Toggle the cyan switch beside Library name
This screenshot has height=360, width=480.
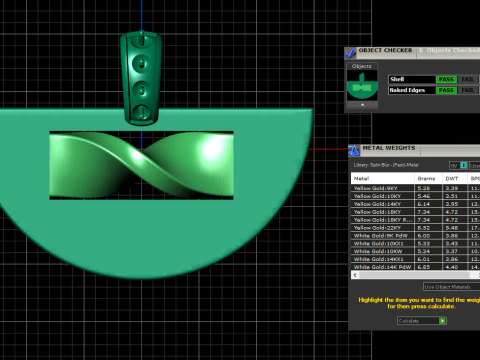point(463,165)
